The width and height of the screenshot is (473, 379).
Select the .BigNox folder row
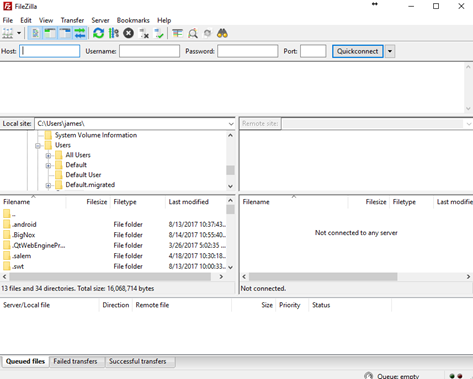click(114, 235)
